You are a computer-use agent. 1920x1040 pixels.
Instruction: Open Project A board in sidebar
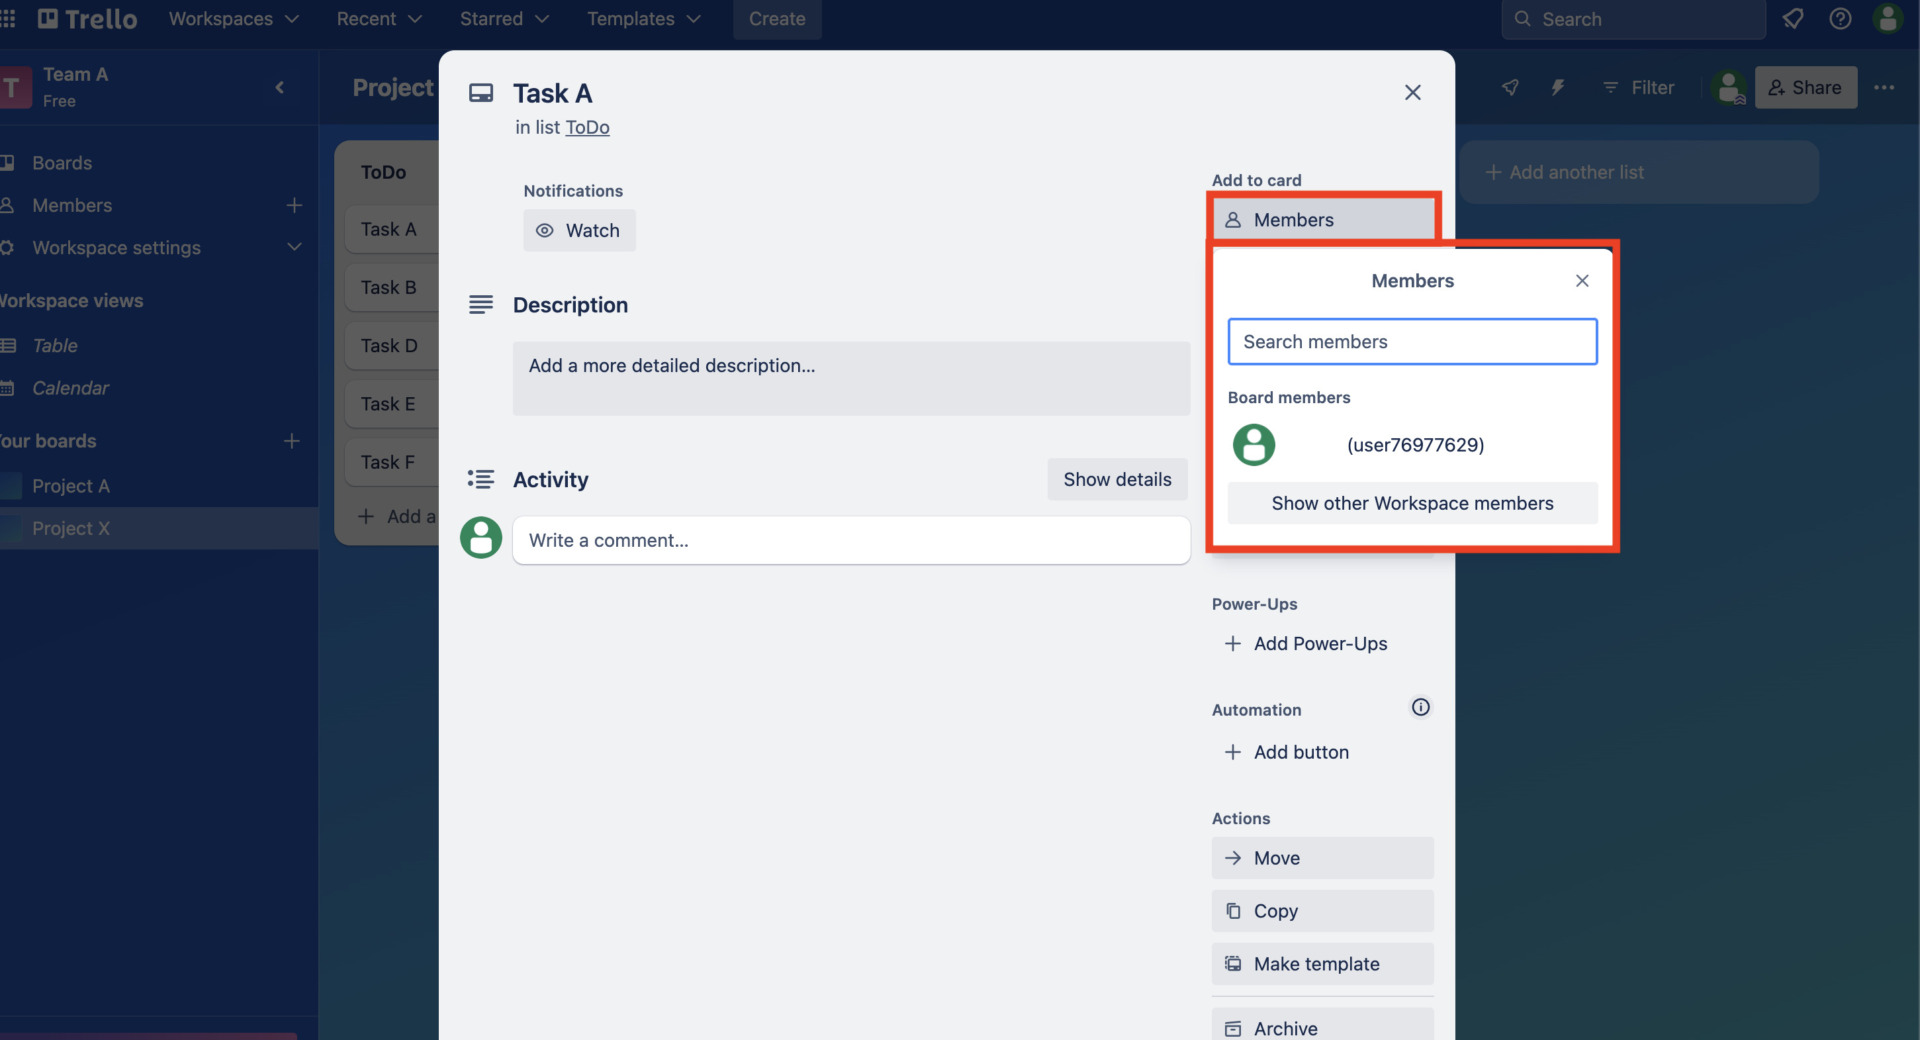click(71, 486)
